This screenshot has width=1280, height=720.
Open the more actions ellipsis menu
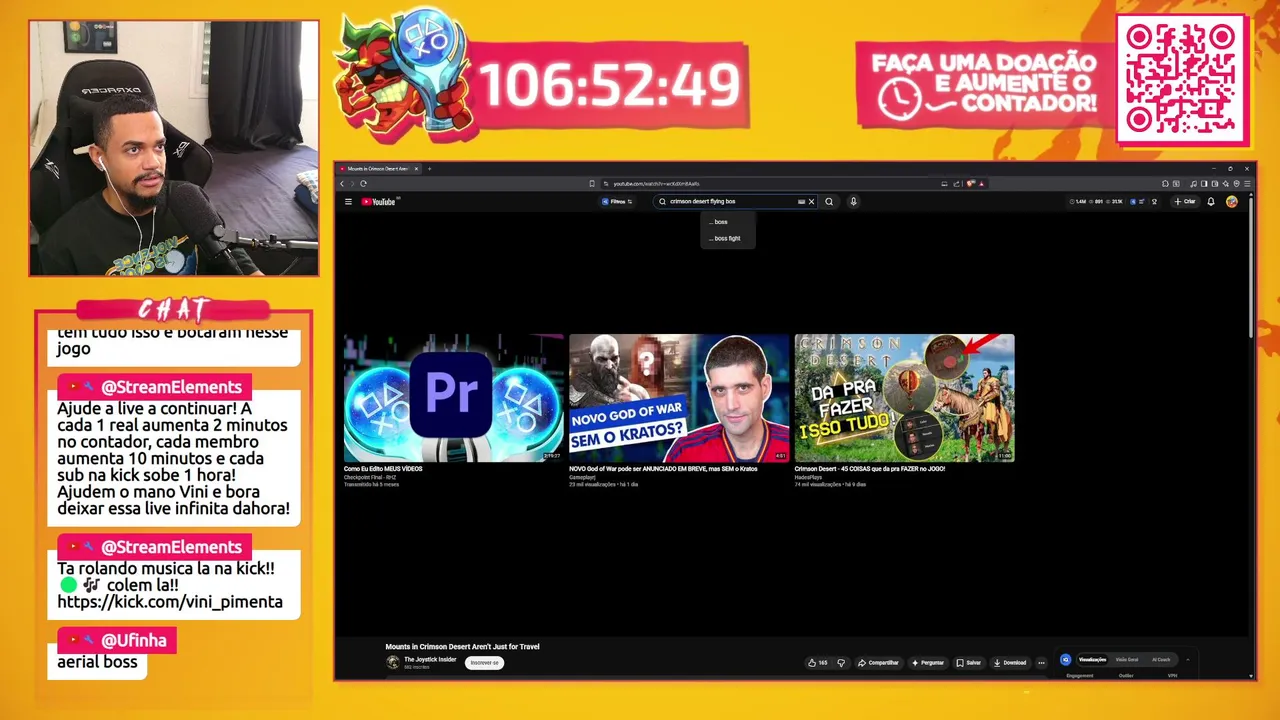[1041, 663]
